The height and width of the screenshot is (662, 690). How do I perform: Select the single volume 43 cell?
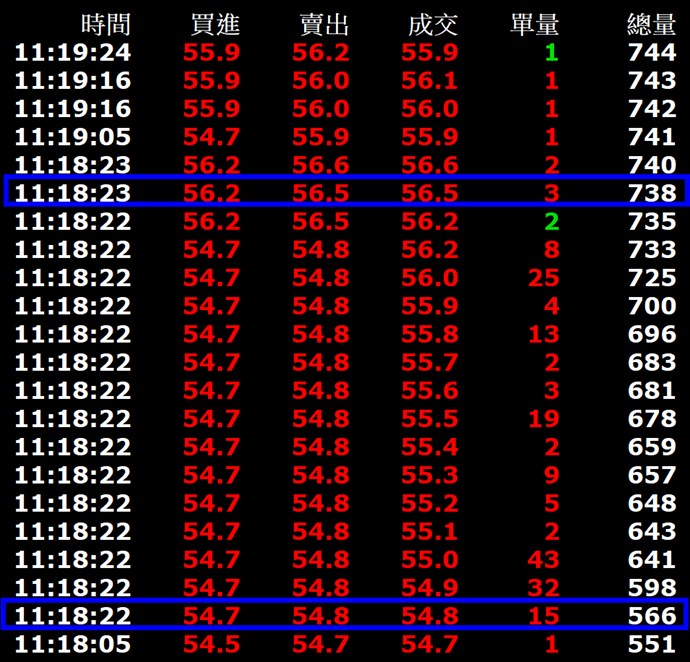(544, 559)
